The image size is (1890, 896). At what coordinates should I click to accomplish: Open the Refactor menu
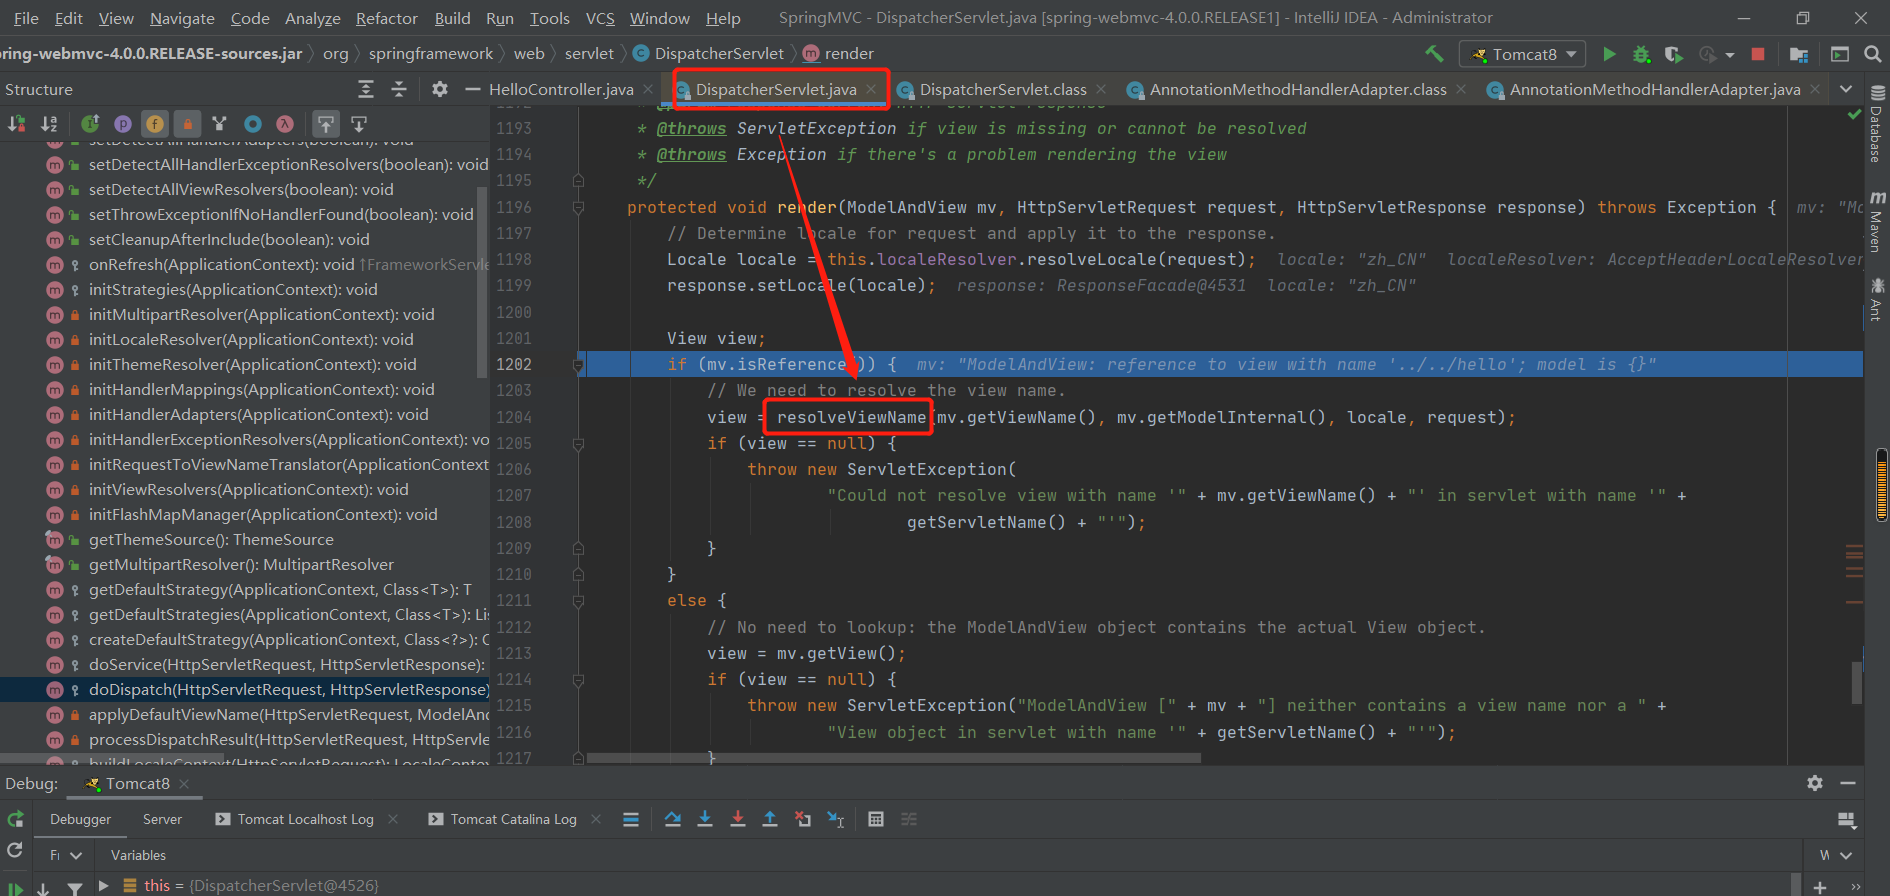(386, 18)
